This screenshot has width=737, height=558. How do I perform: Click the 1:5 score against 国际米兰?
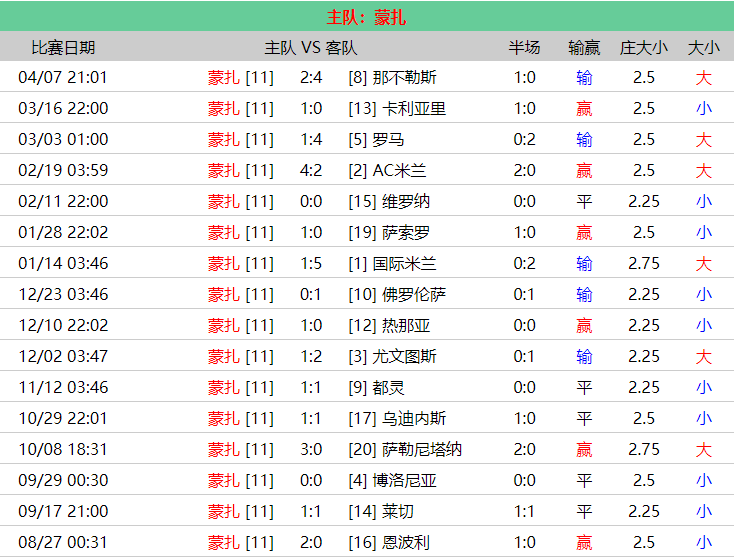pos(311,264)
